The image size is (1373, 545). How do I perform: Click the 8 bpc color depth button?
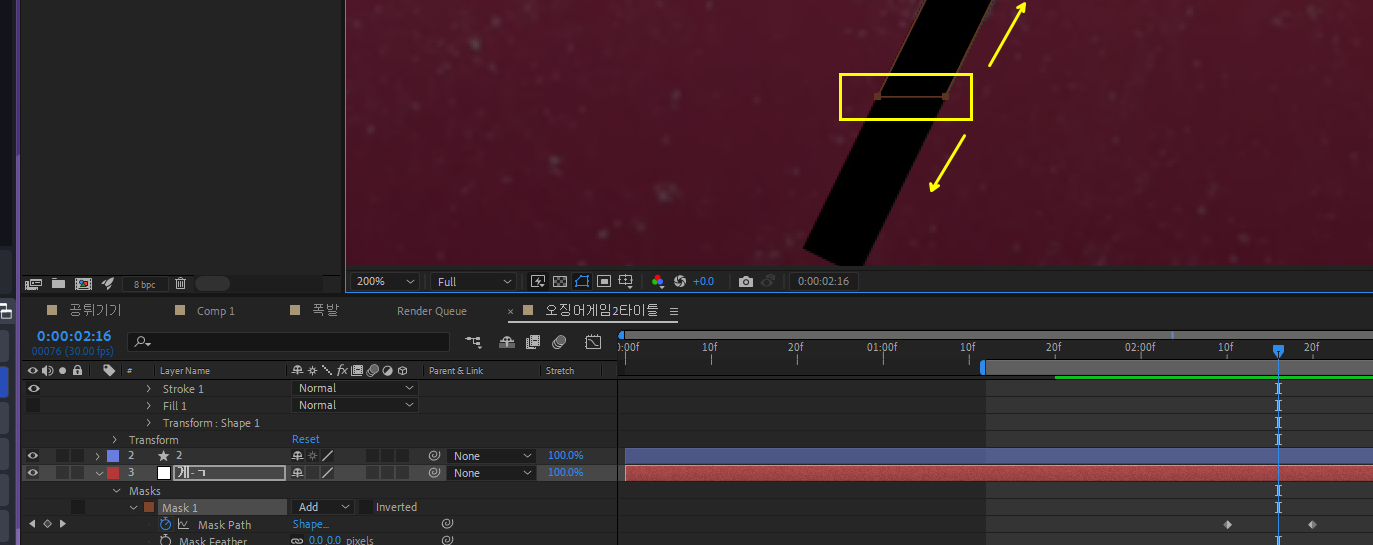pyautogui.click(x=145, y=284)
